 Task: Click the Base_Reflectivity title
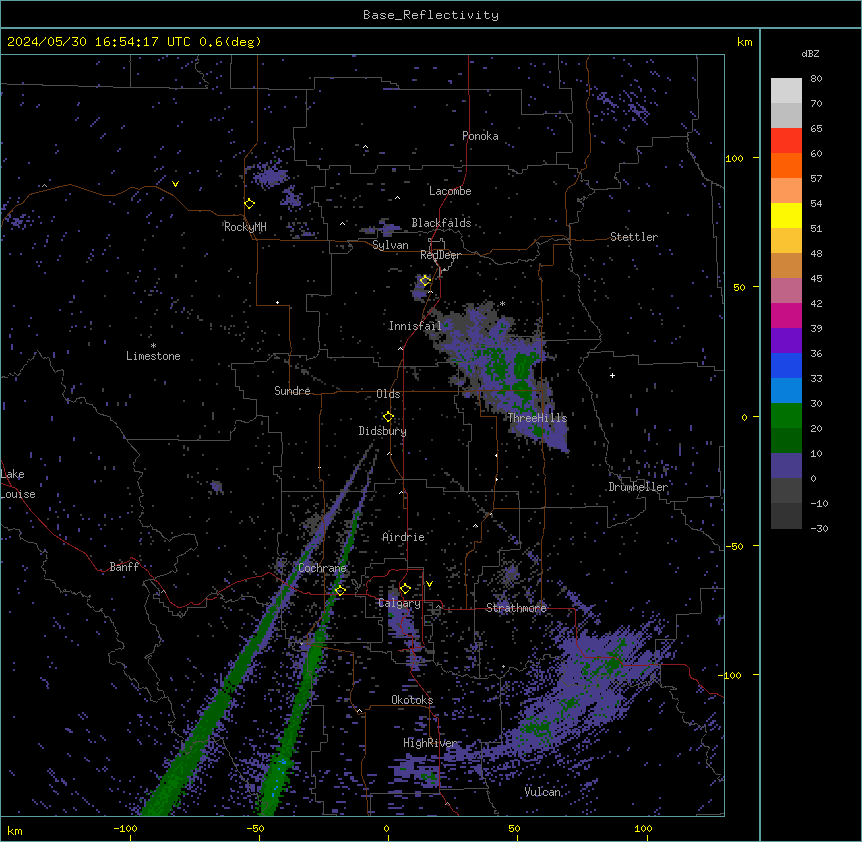coord(431,15)
